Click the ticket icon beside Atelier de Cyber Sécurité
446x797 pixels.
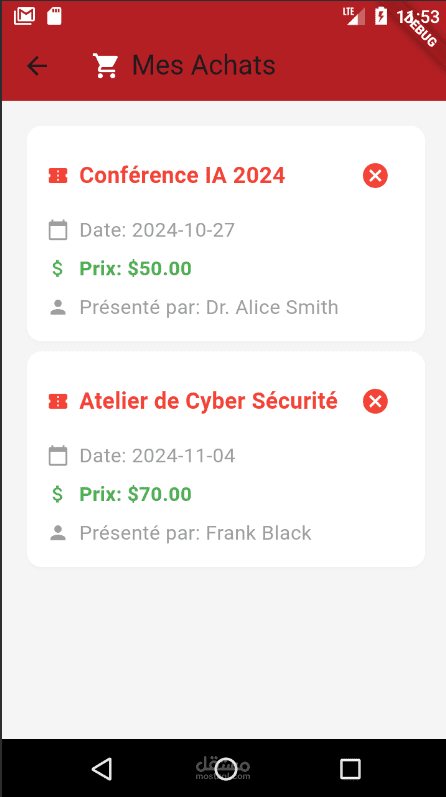click(x=58, y=402)
